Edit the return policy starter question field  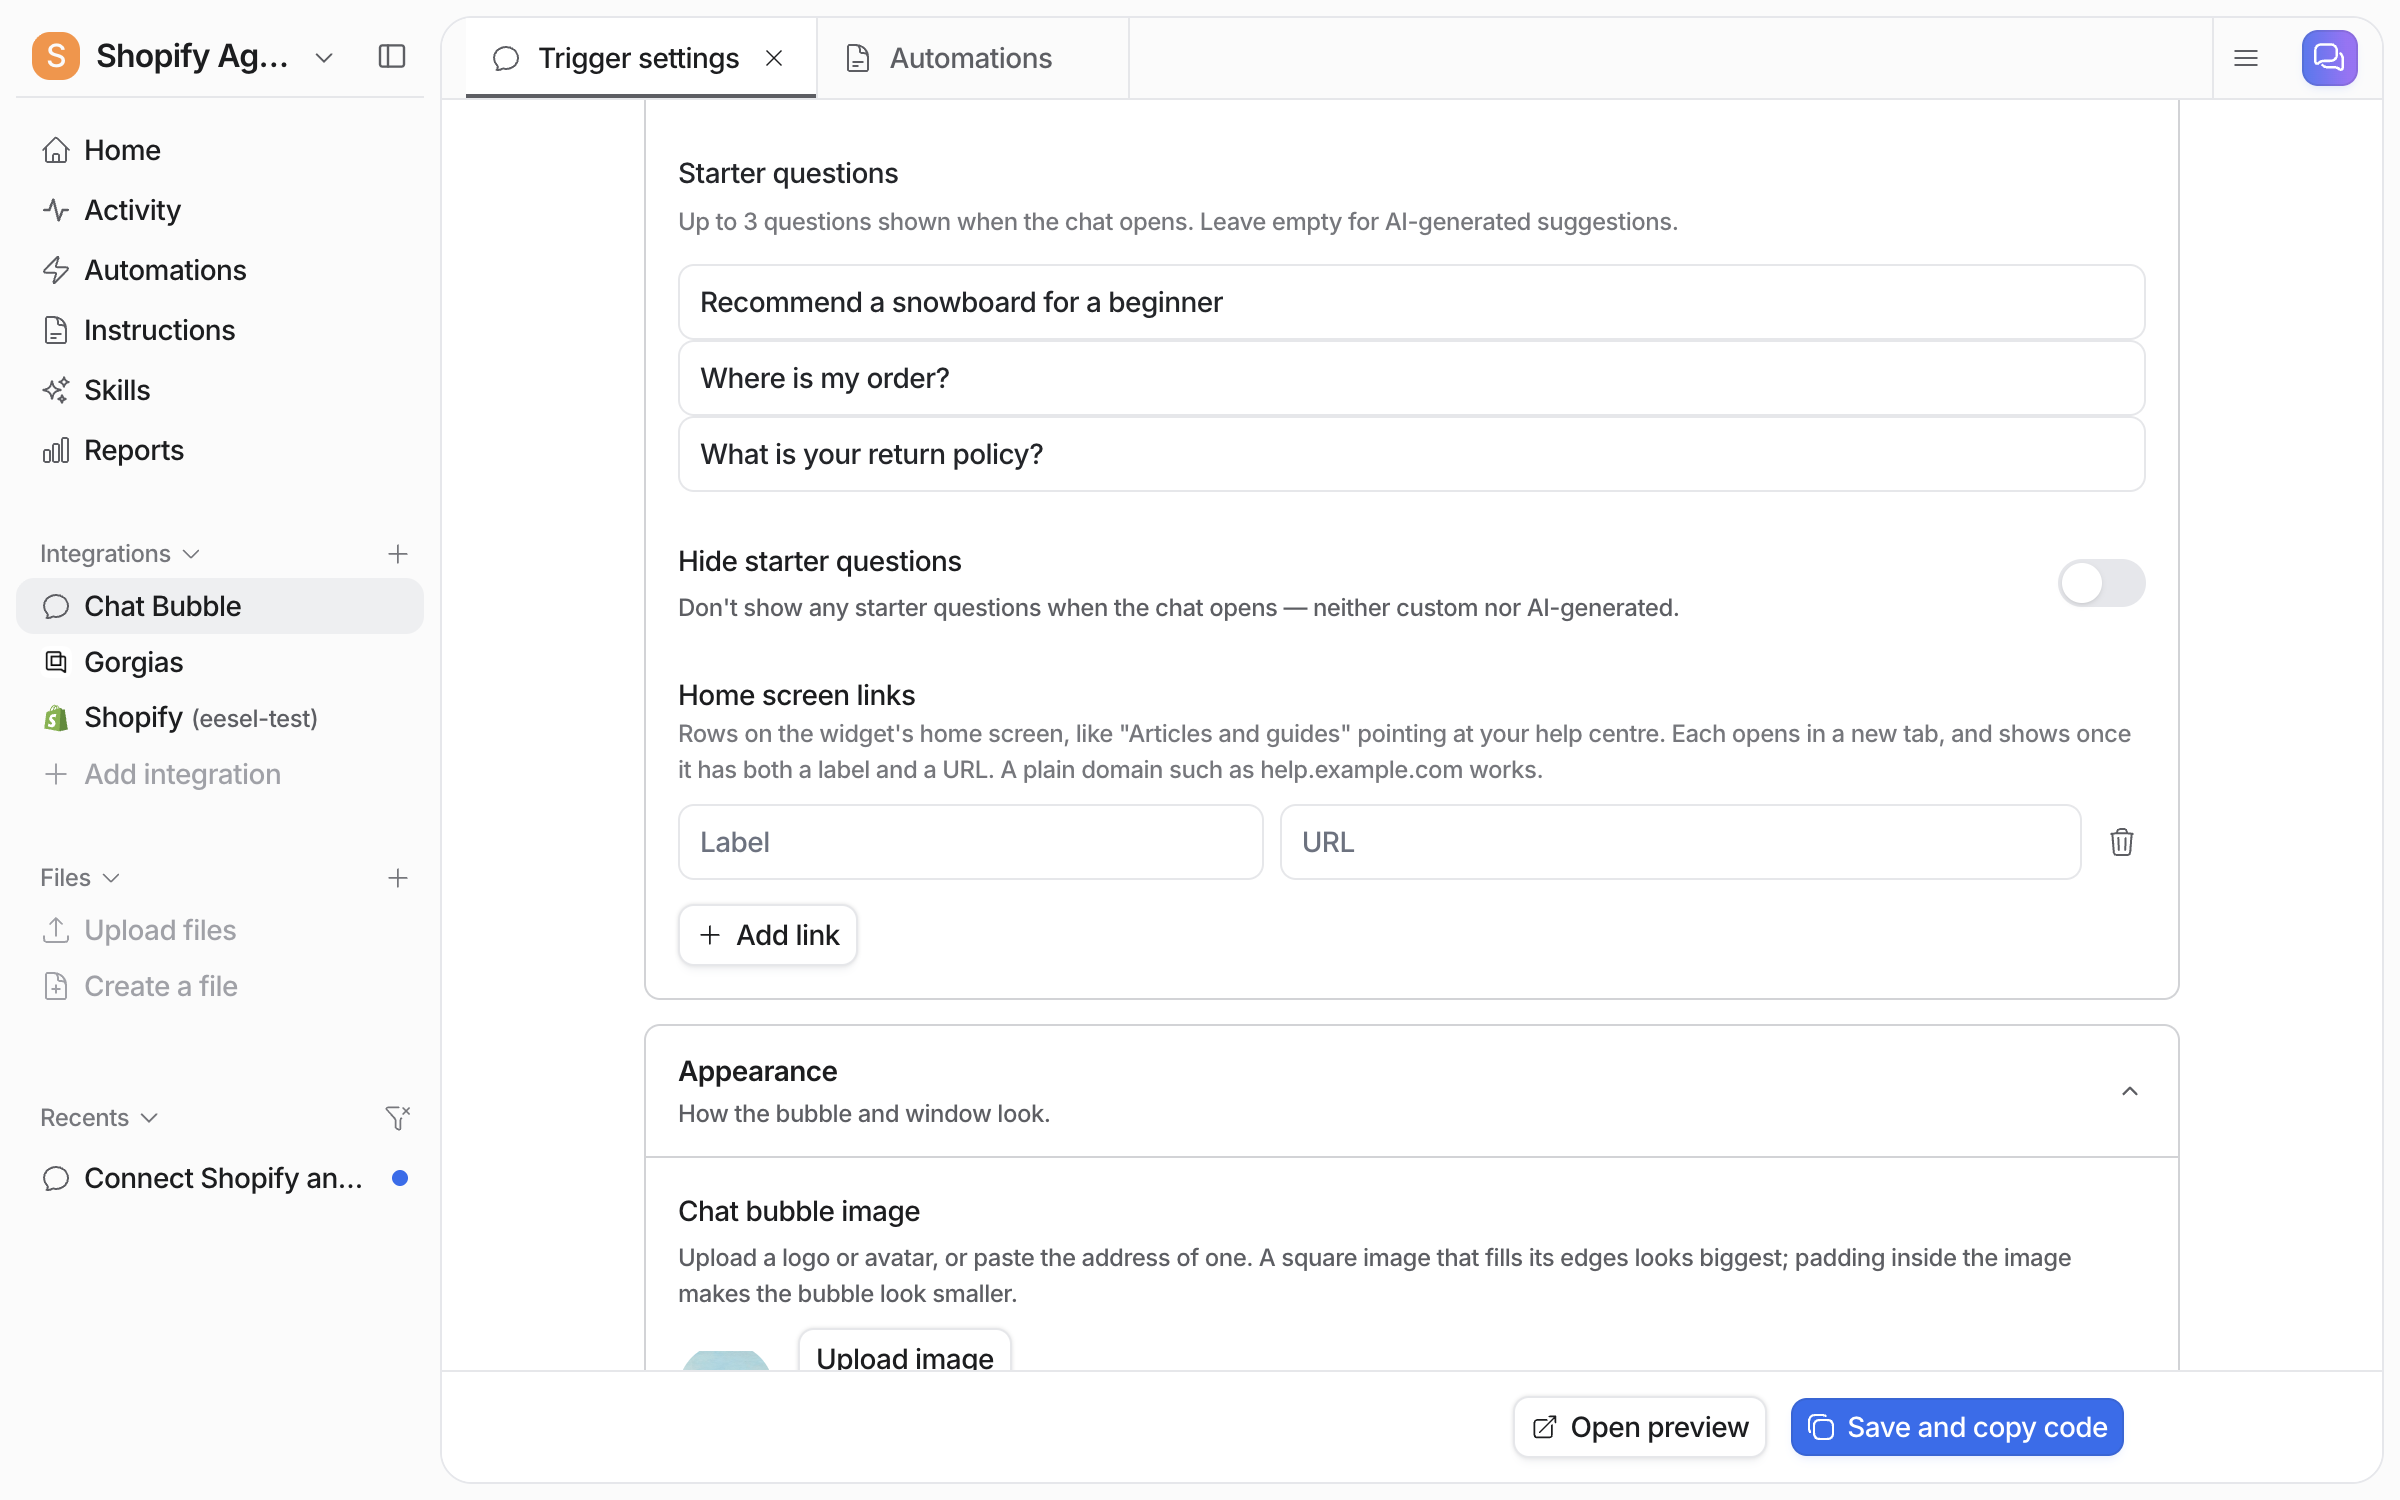1412,454
